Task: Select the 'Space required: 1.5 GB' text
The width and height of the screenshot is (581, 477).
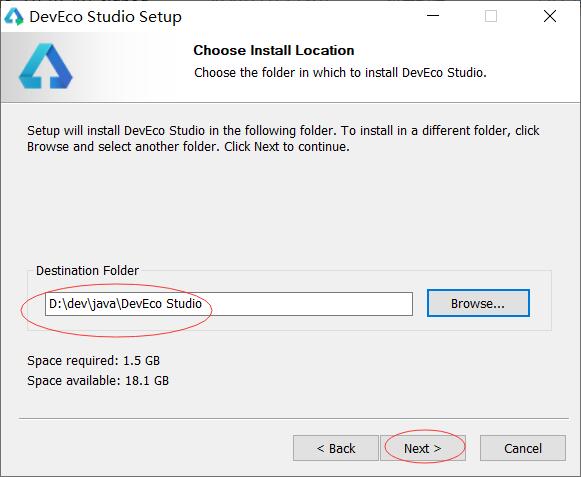Action: [93, 360]
